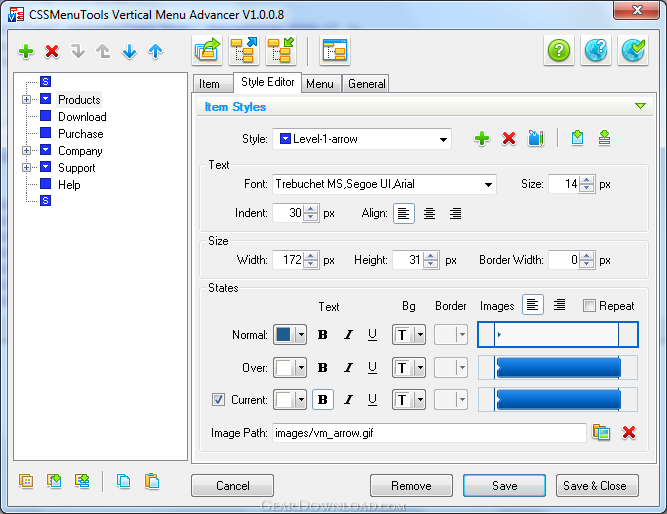The image size is (667, 514).
Task: Switch to the Item tab
Action: tap(212, 84)
